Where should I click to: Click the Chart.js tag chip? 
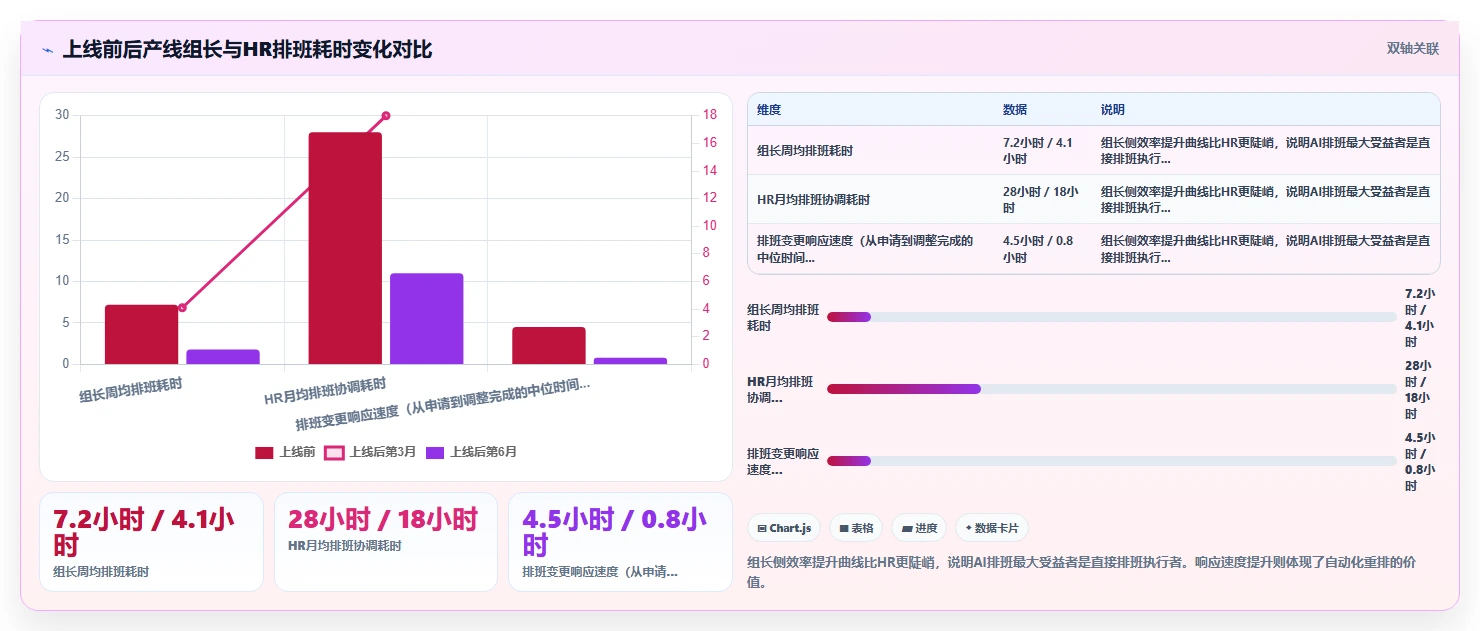pos(784,528)
